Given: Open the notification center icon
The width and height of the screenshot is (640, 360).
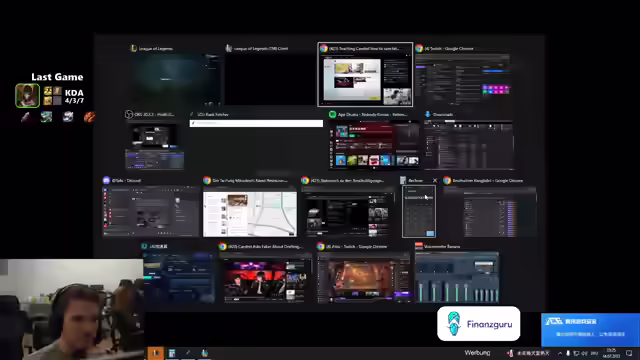Looking at the screenshot, I should (629, 353).
